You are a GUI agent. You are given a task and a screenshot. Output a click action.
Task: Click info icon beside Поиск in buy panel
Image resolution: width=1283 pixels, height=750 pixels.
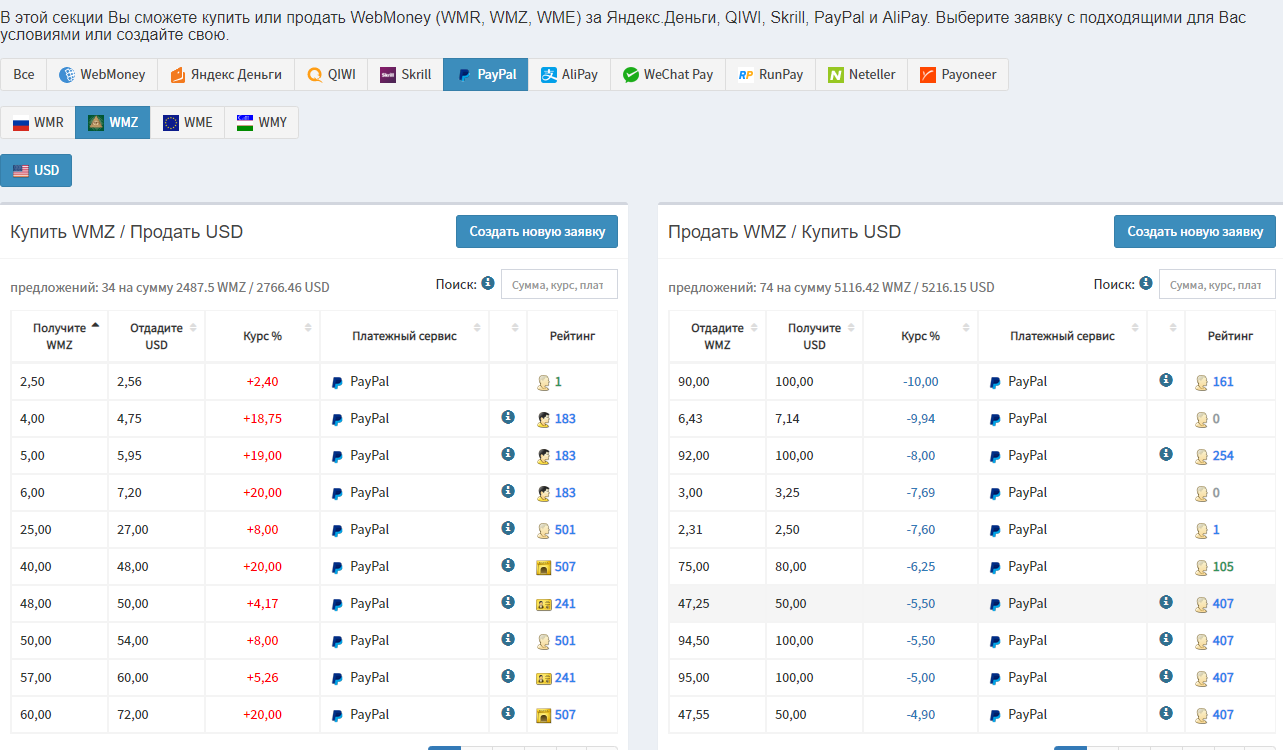488,284
